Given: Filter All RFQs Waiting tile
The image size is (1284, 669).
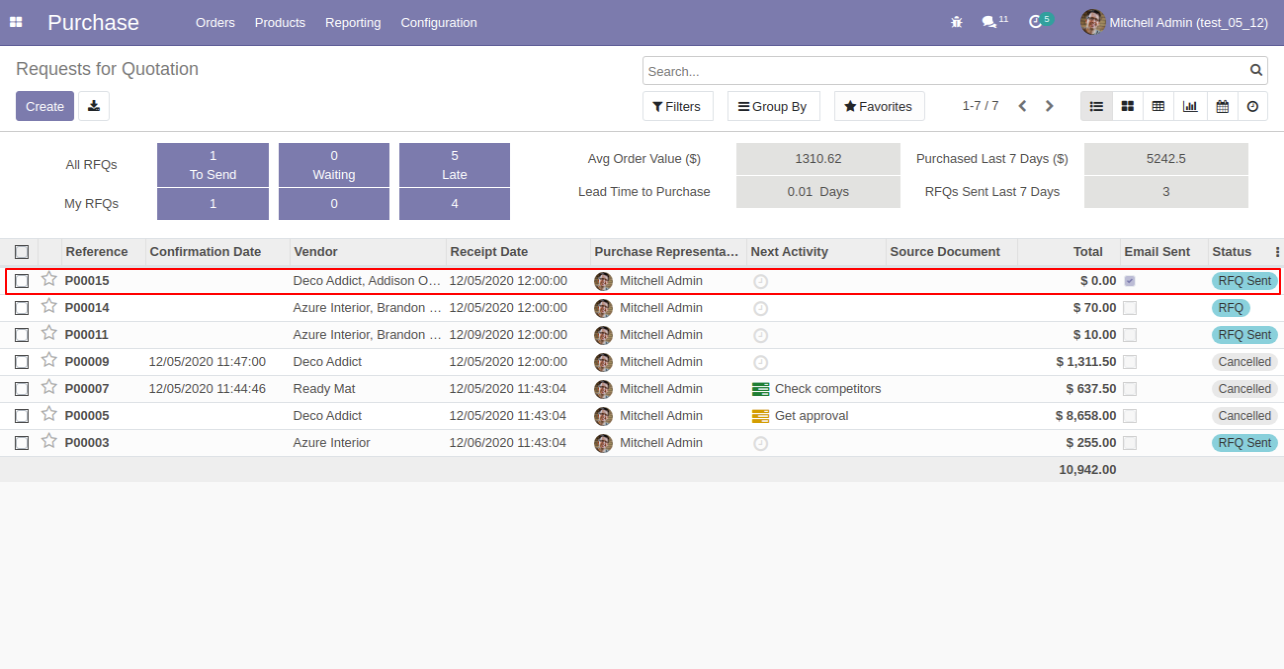Looking at the screenshot, I should click(334, 165).
